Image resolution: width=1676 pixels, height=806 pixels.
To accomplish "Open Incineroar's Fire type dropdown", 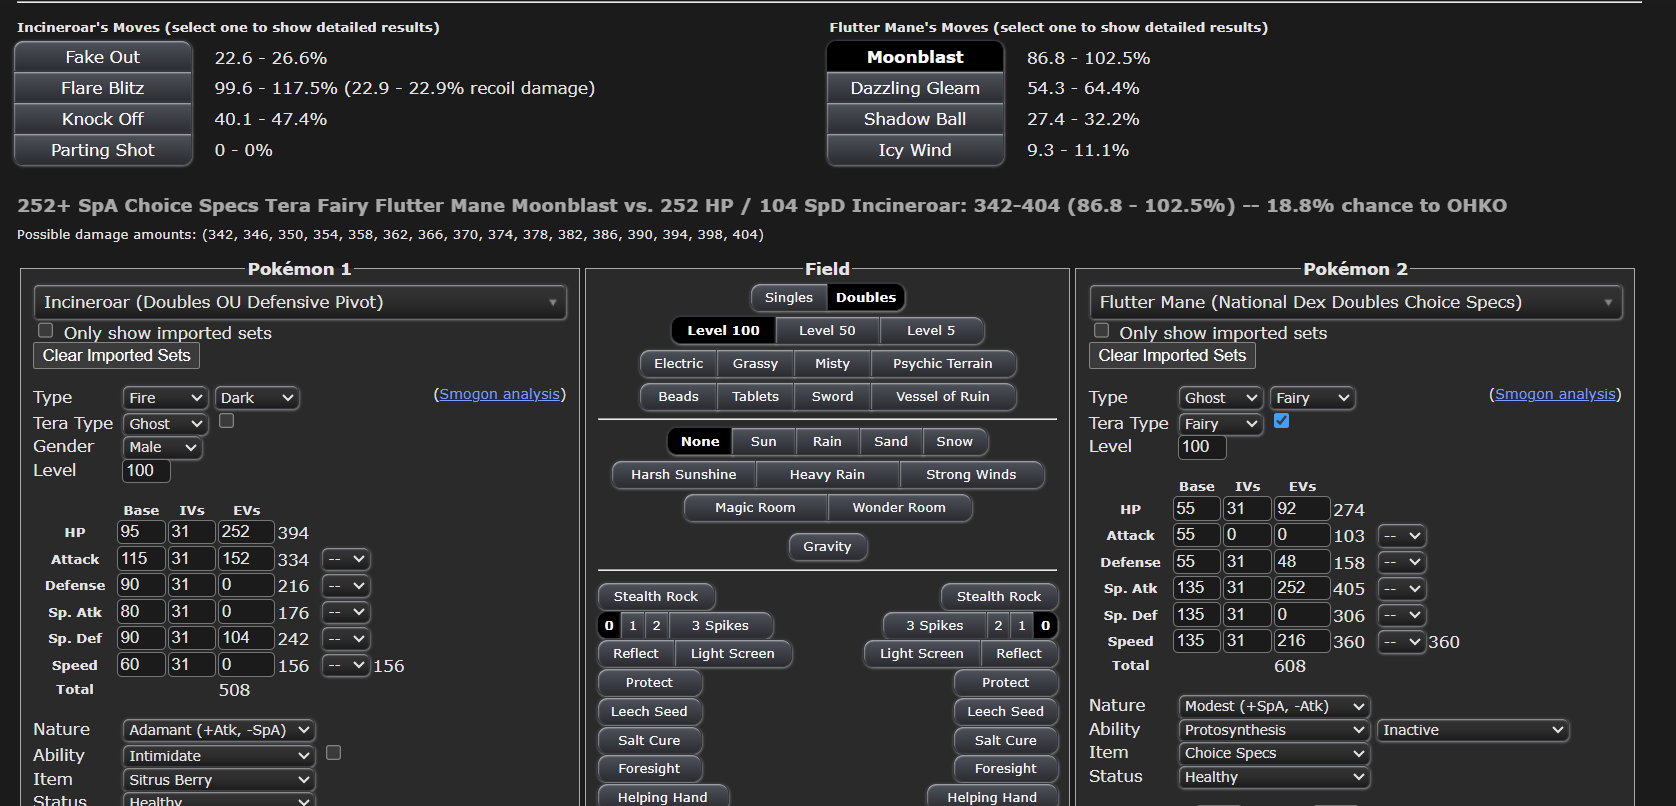I will tap(166, 398).
